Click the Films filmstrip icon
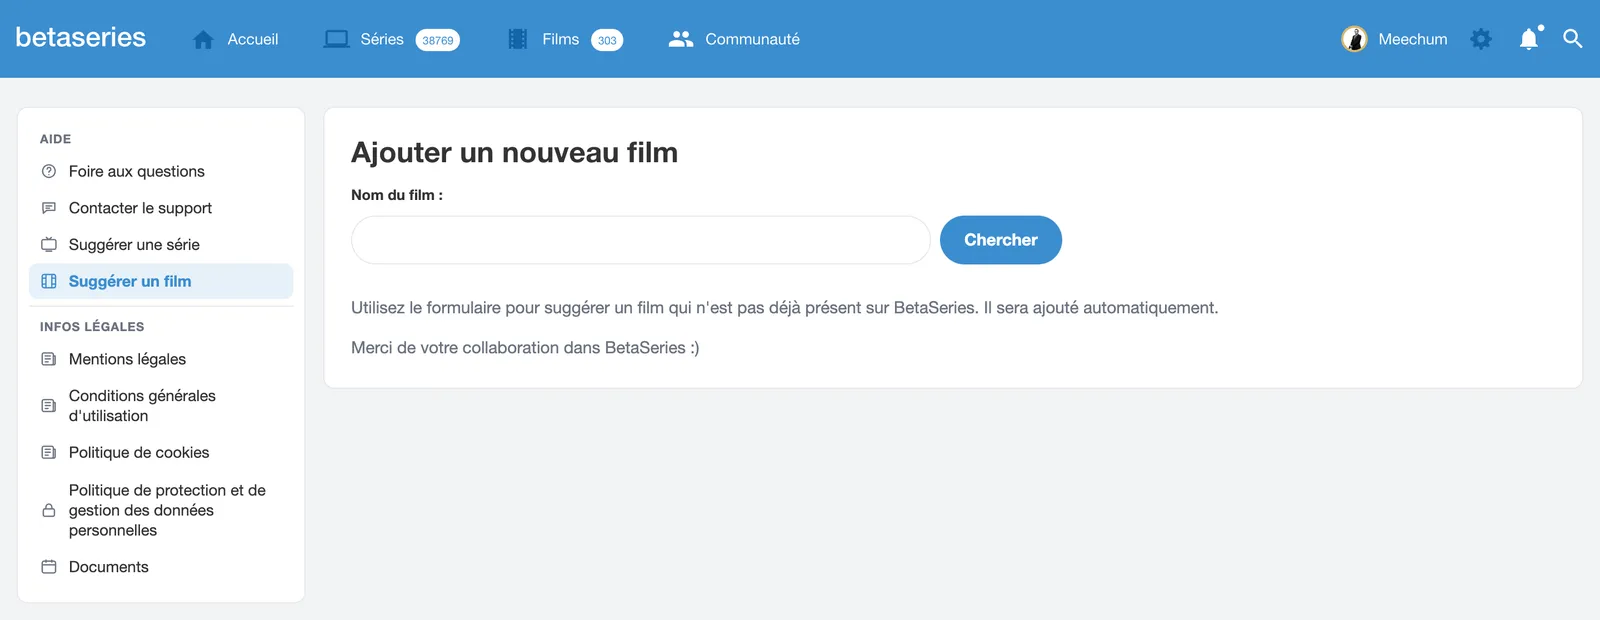1600x620 pixels. tap(517, 39)
